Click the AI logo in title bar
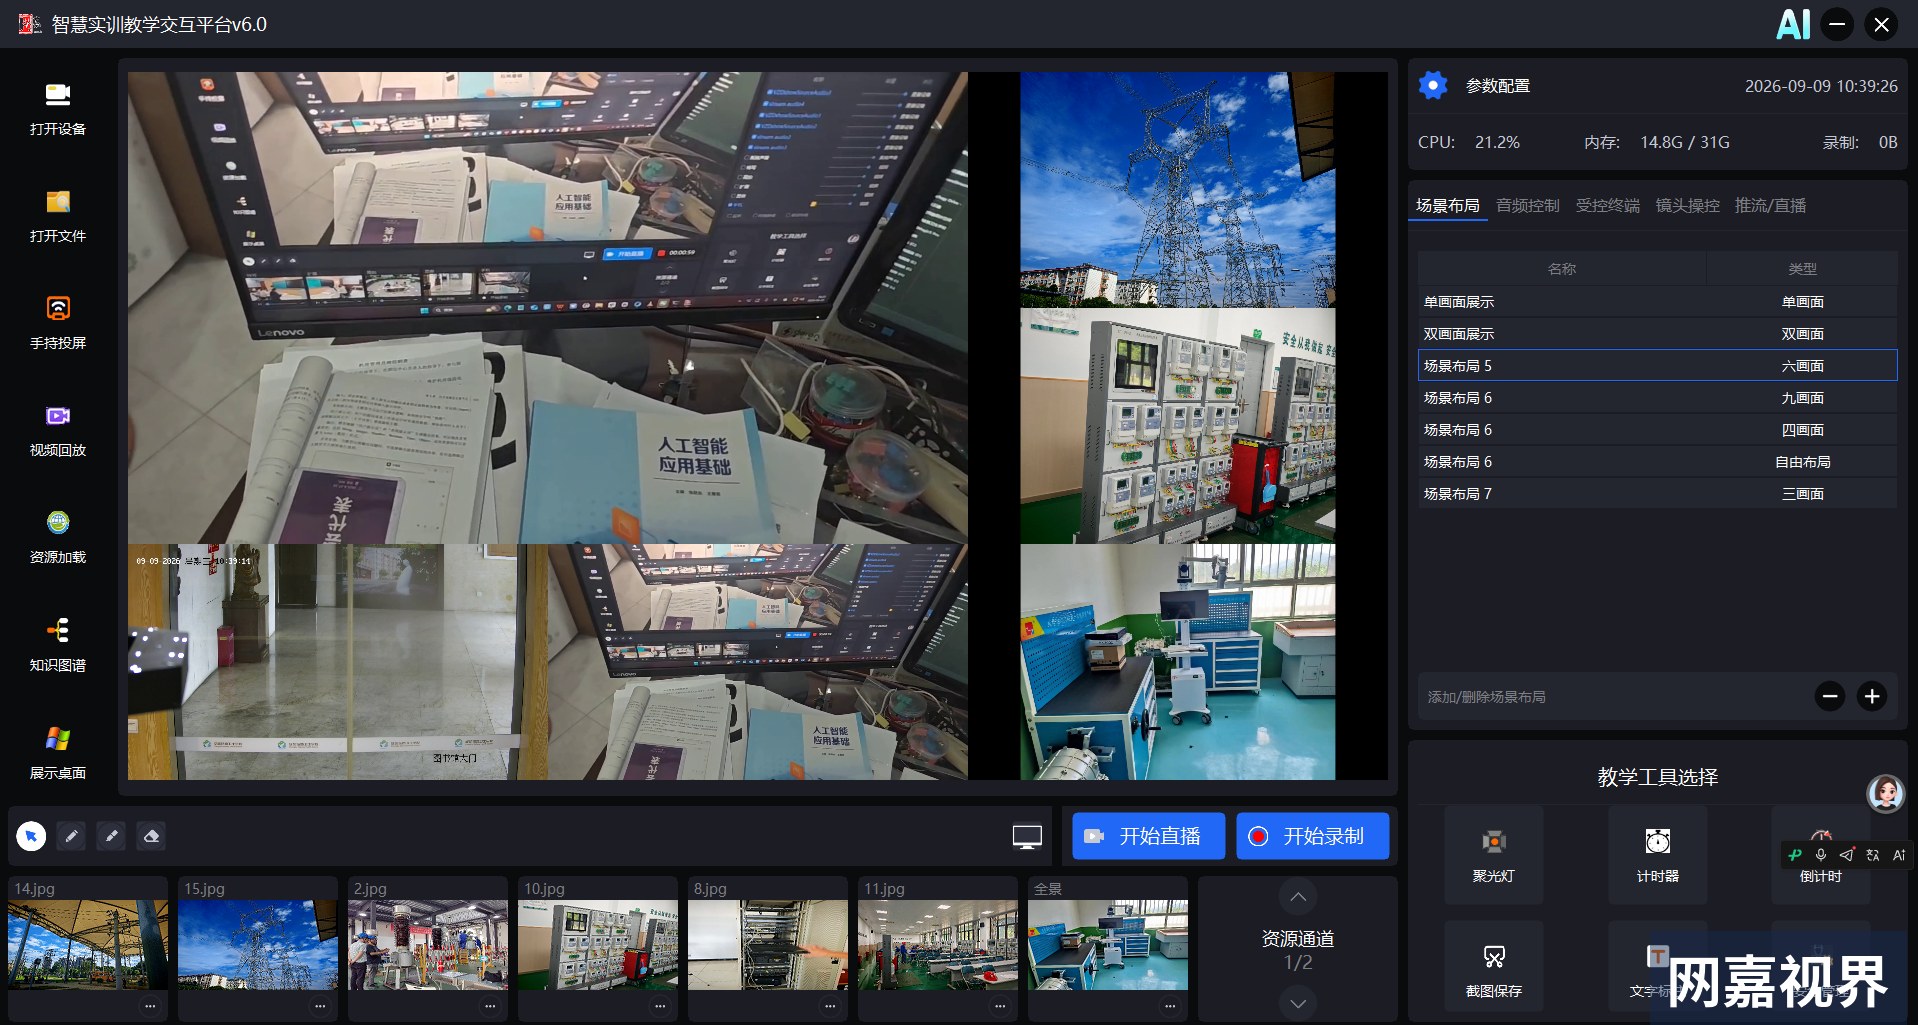 1793,24
